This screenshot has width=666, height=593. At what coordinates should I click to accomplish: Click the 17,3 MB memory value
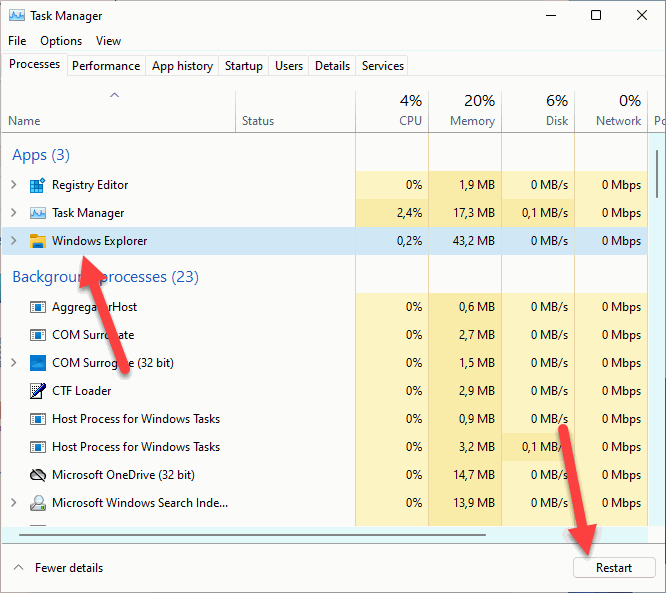pyautogui.click(x=474, y=213)
